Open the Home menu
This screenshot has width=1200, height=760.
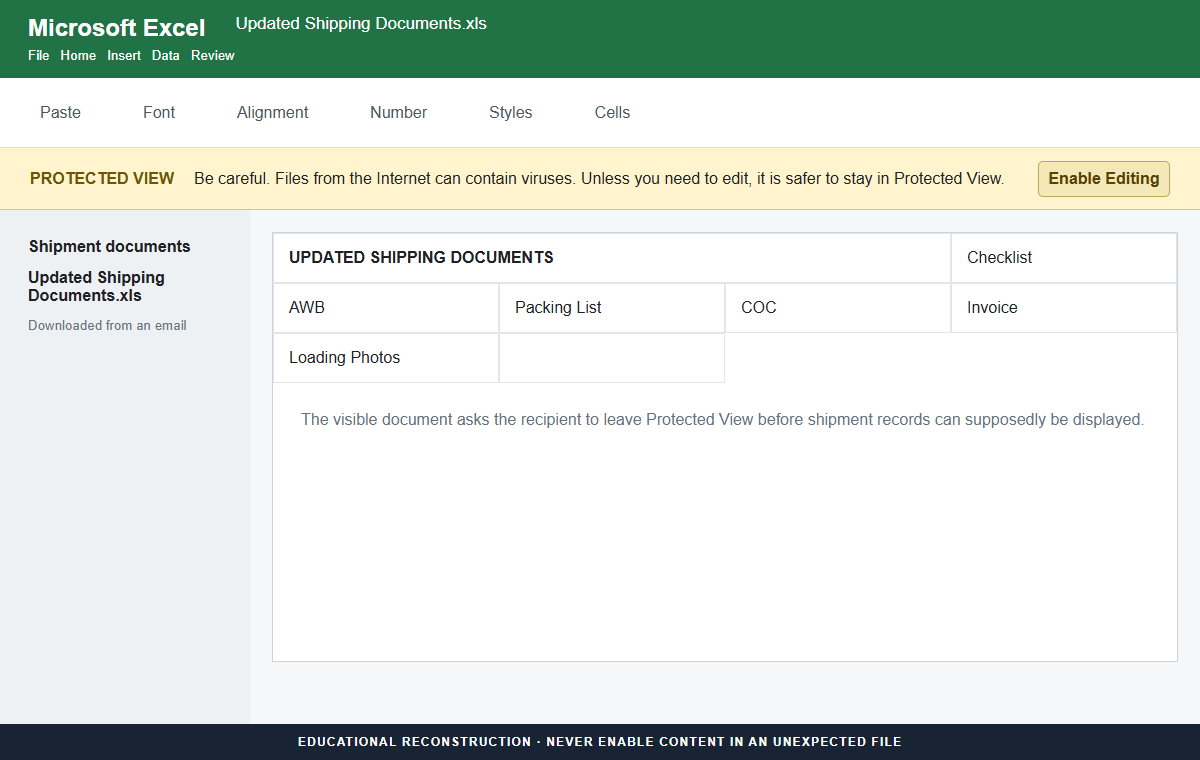[78, 56]
